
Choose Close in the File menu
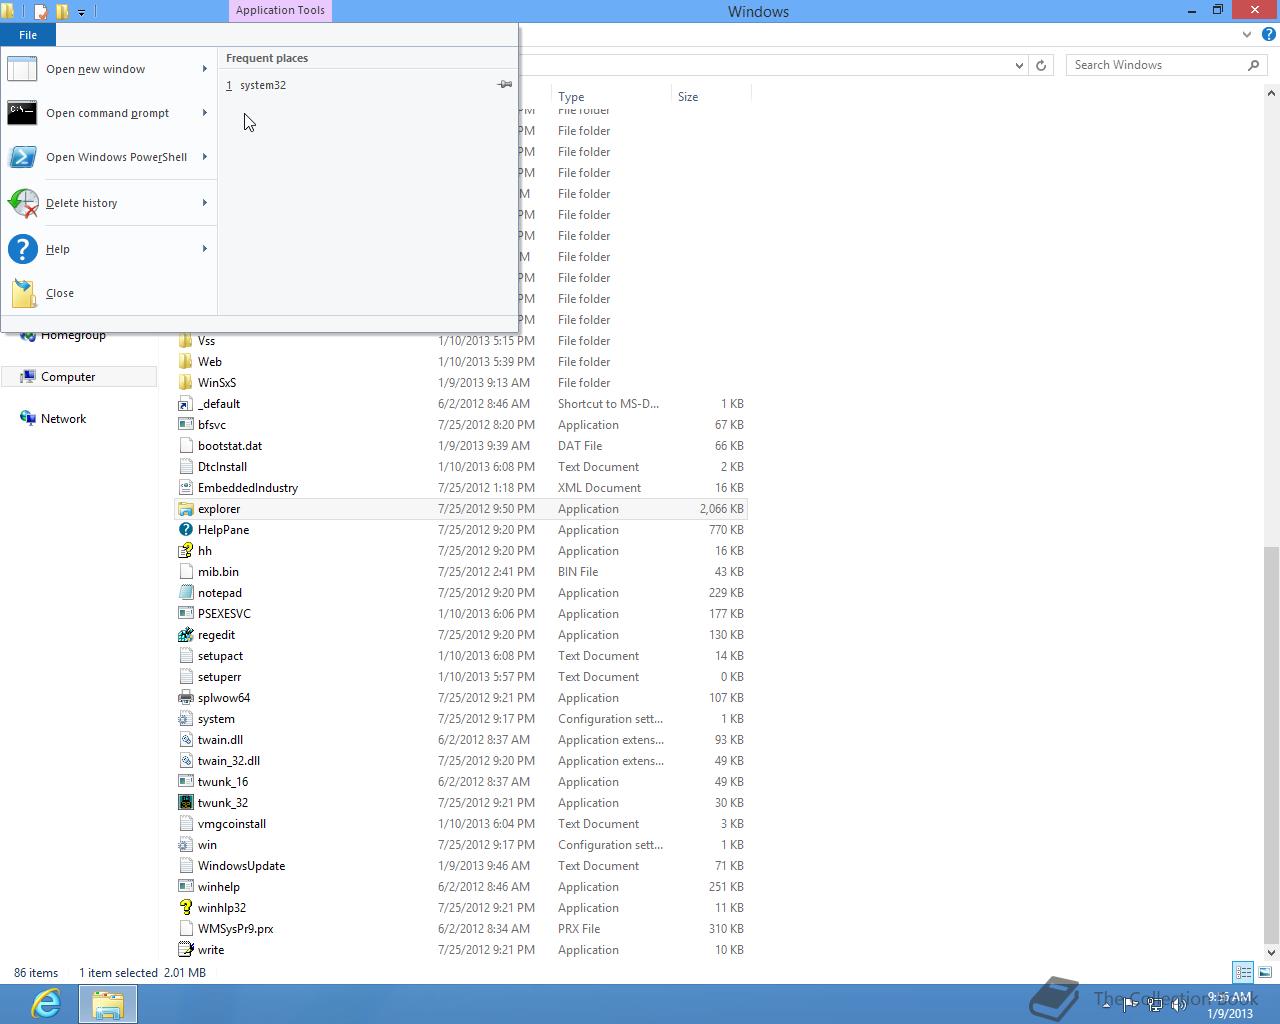pyautogui.click(x=109, y=293)
